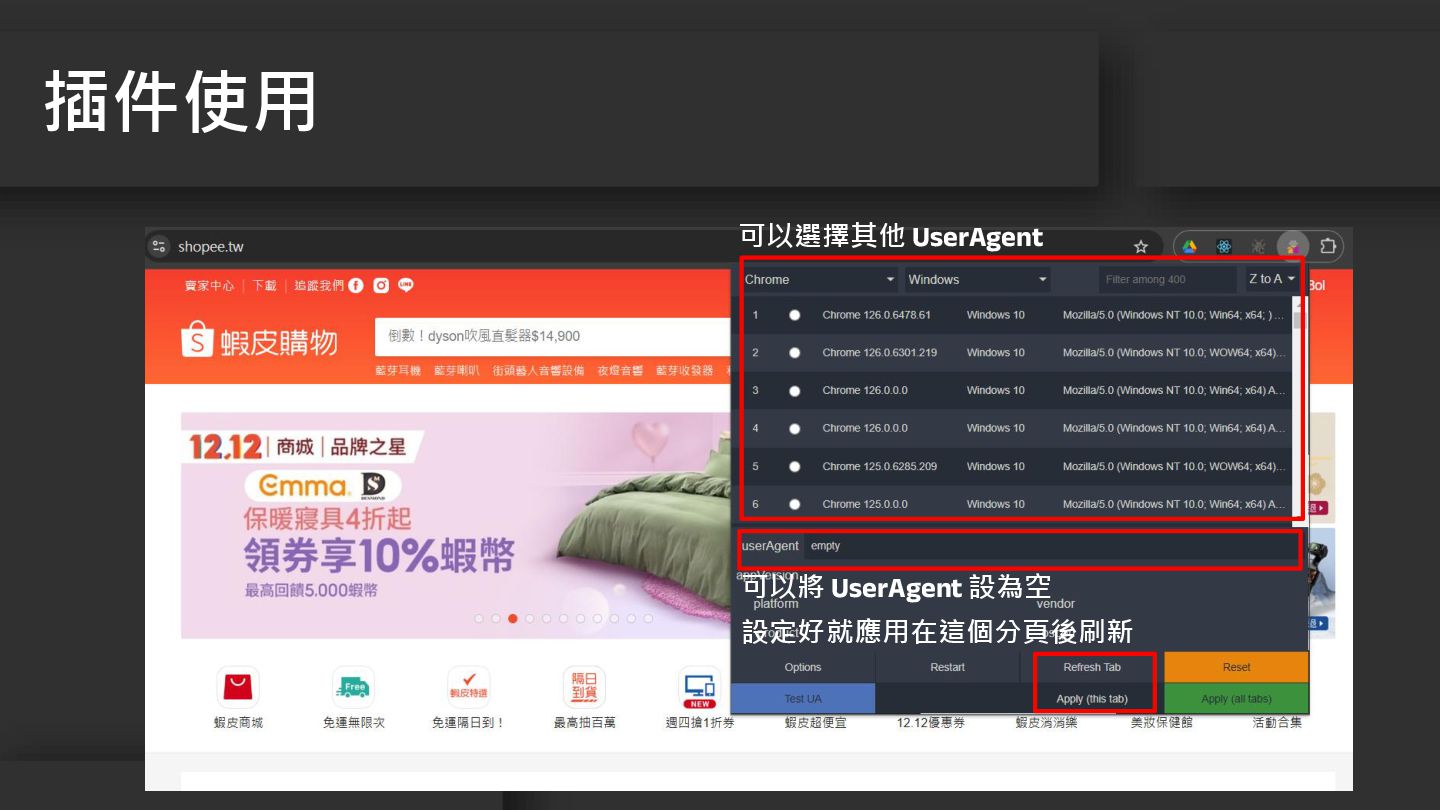Select radio button for Chrome 126.0.6301.219
This screenshot has width=1440, height=810.
click(795, 353)
